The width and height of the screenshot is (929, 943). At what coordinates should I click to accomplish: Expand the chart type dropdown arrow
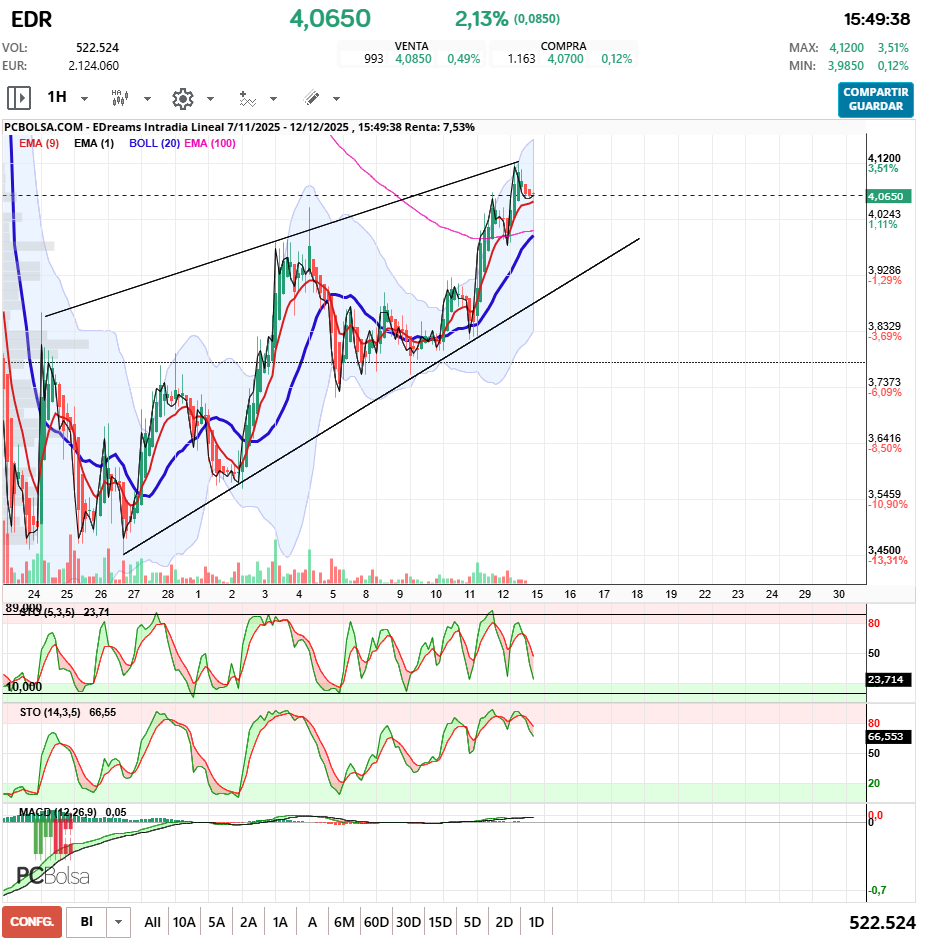(147, 99)
